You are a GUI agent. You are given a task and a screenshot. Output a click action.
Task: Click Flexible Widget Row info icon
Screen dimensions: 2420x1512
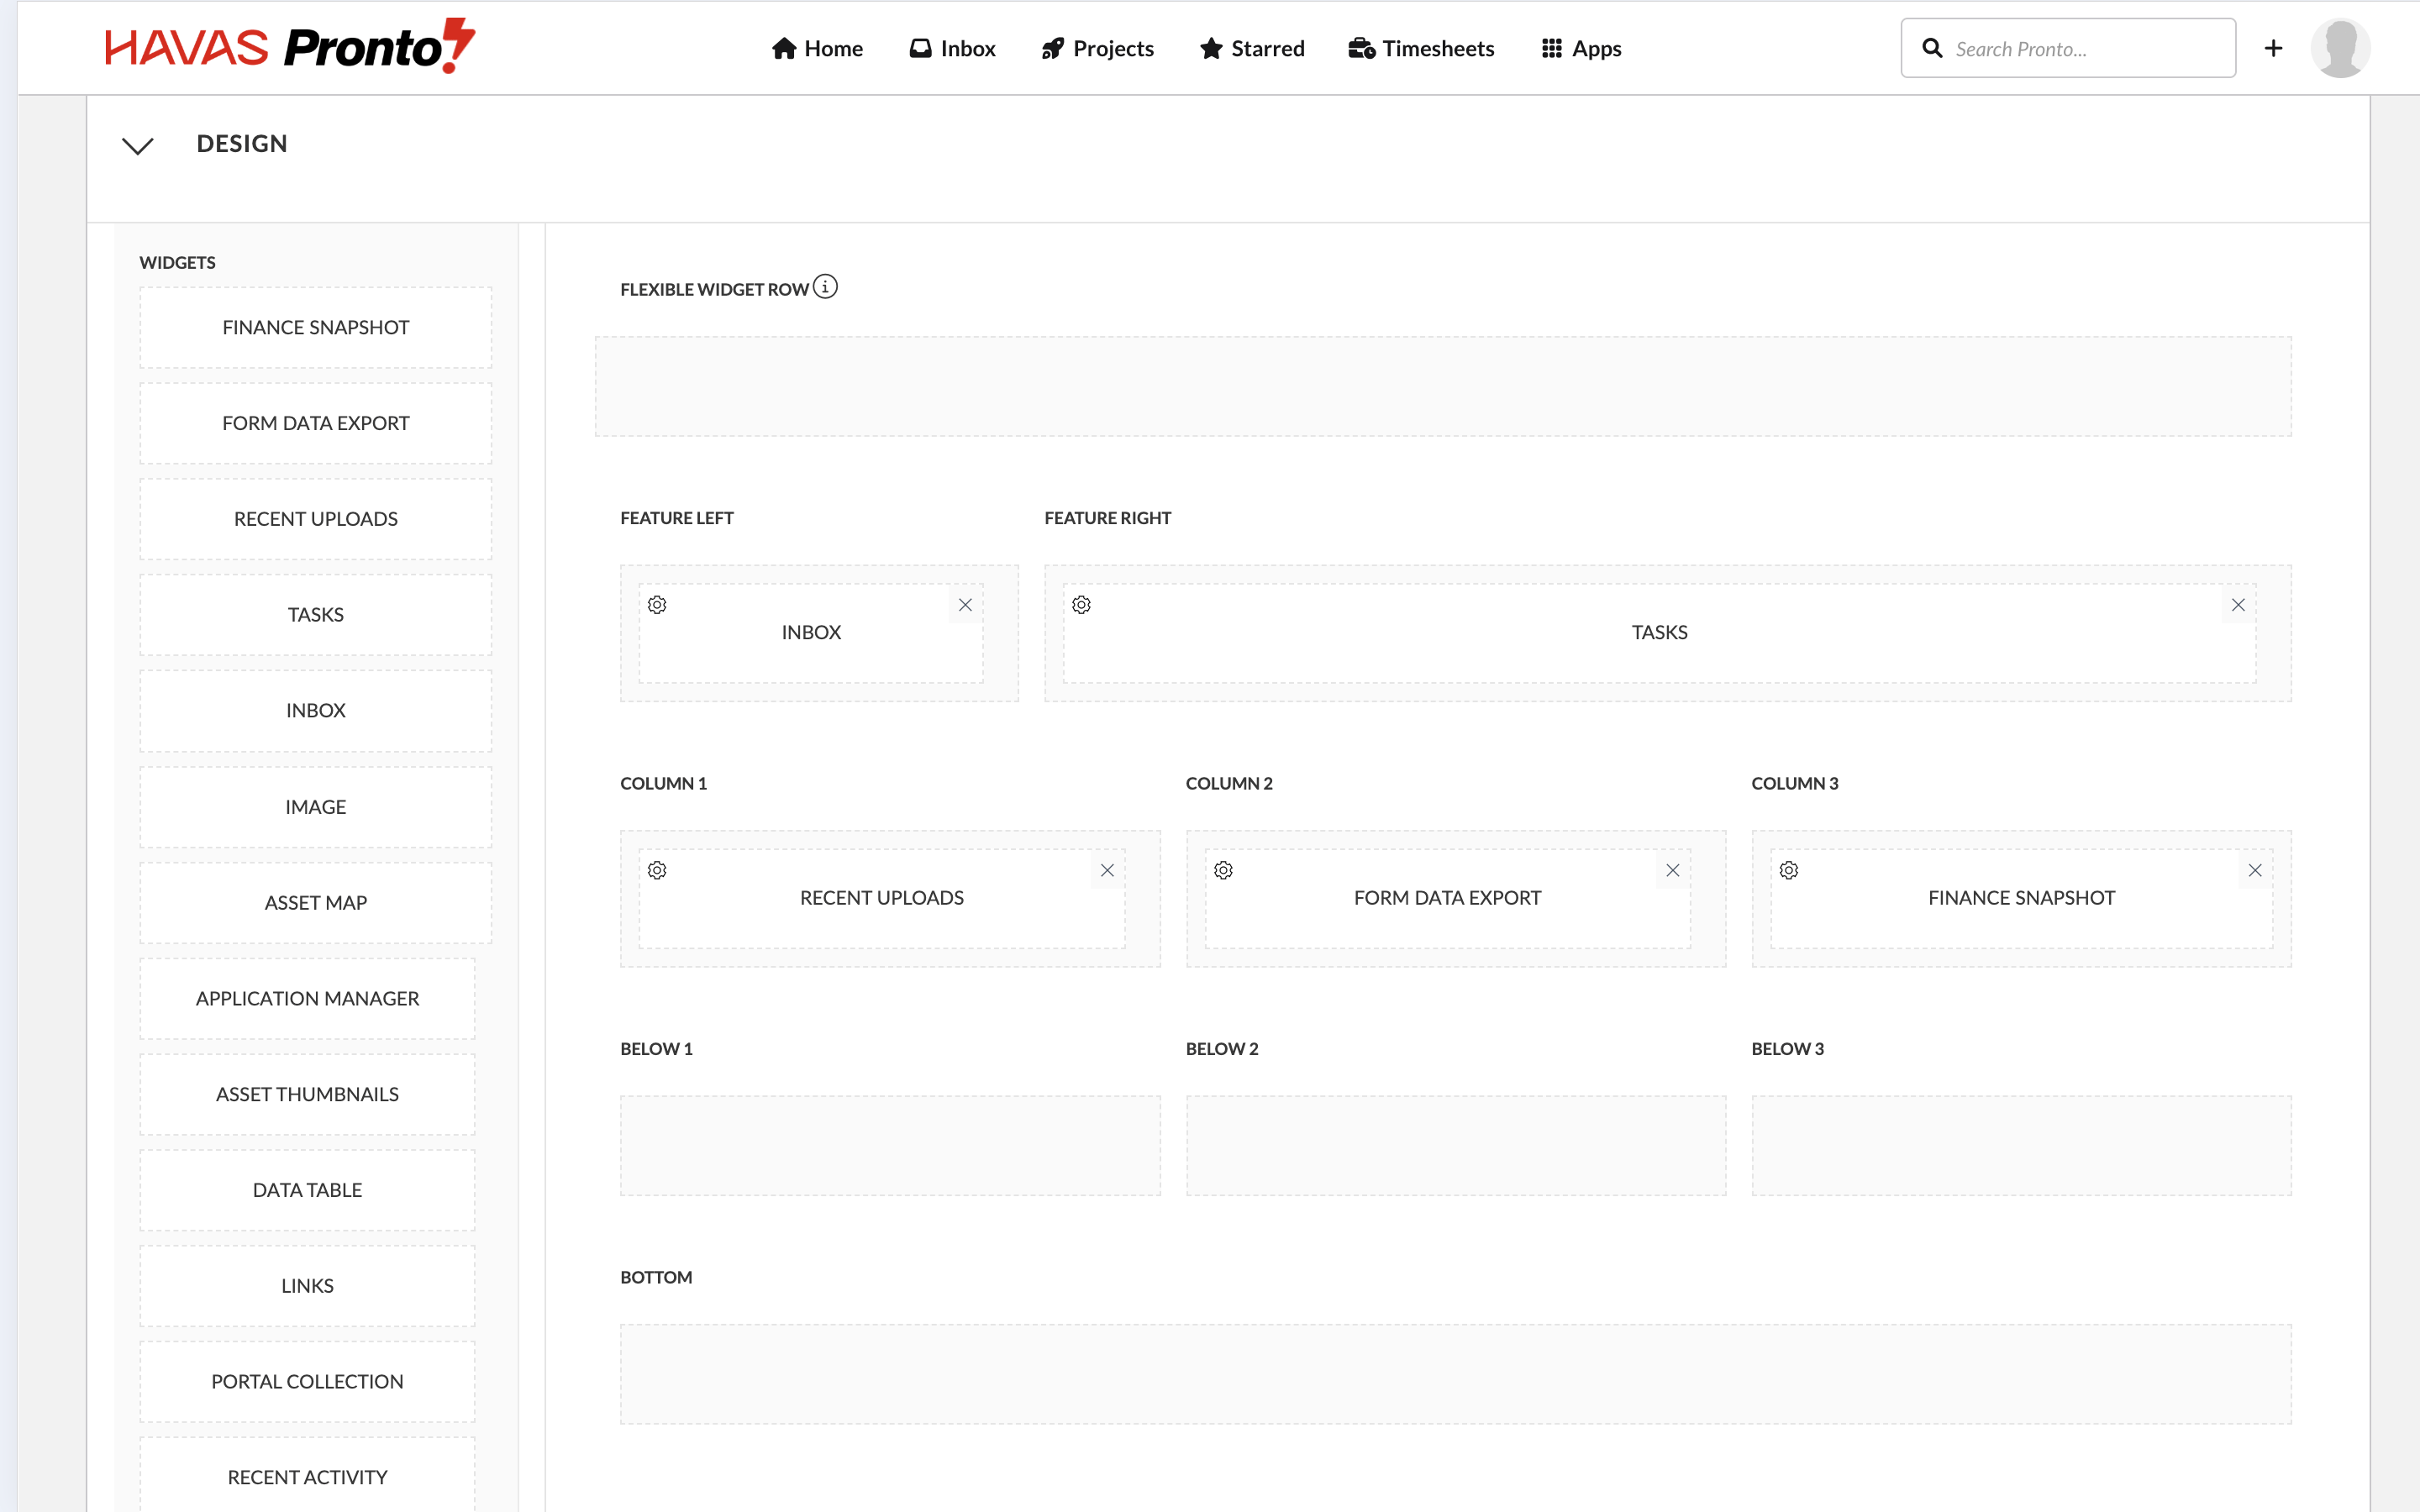coord(825,287)
